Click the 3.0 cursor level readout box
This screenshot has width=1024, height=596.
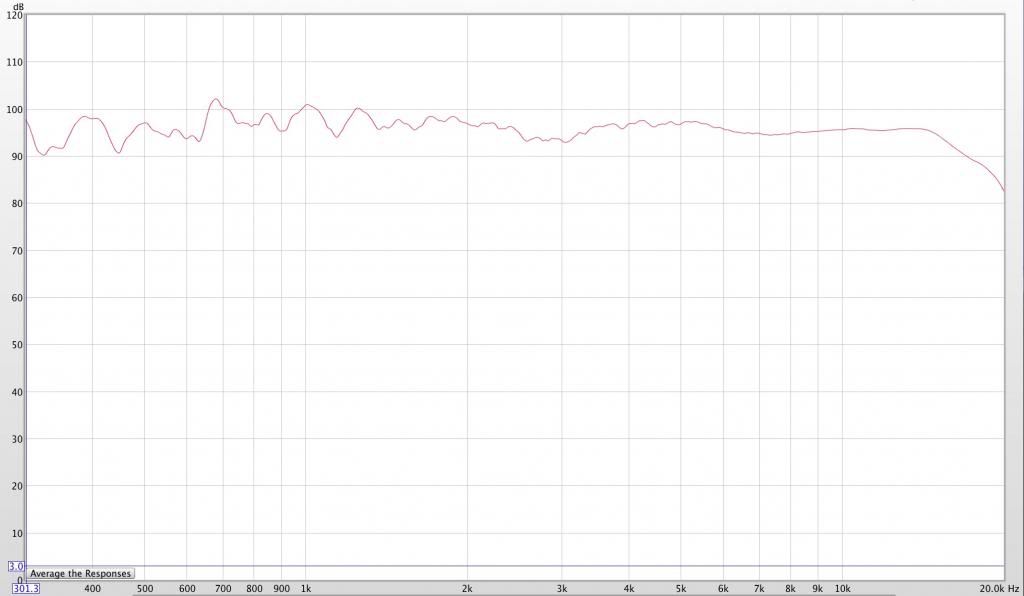tap(16, 567)
